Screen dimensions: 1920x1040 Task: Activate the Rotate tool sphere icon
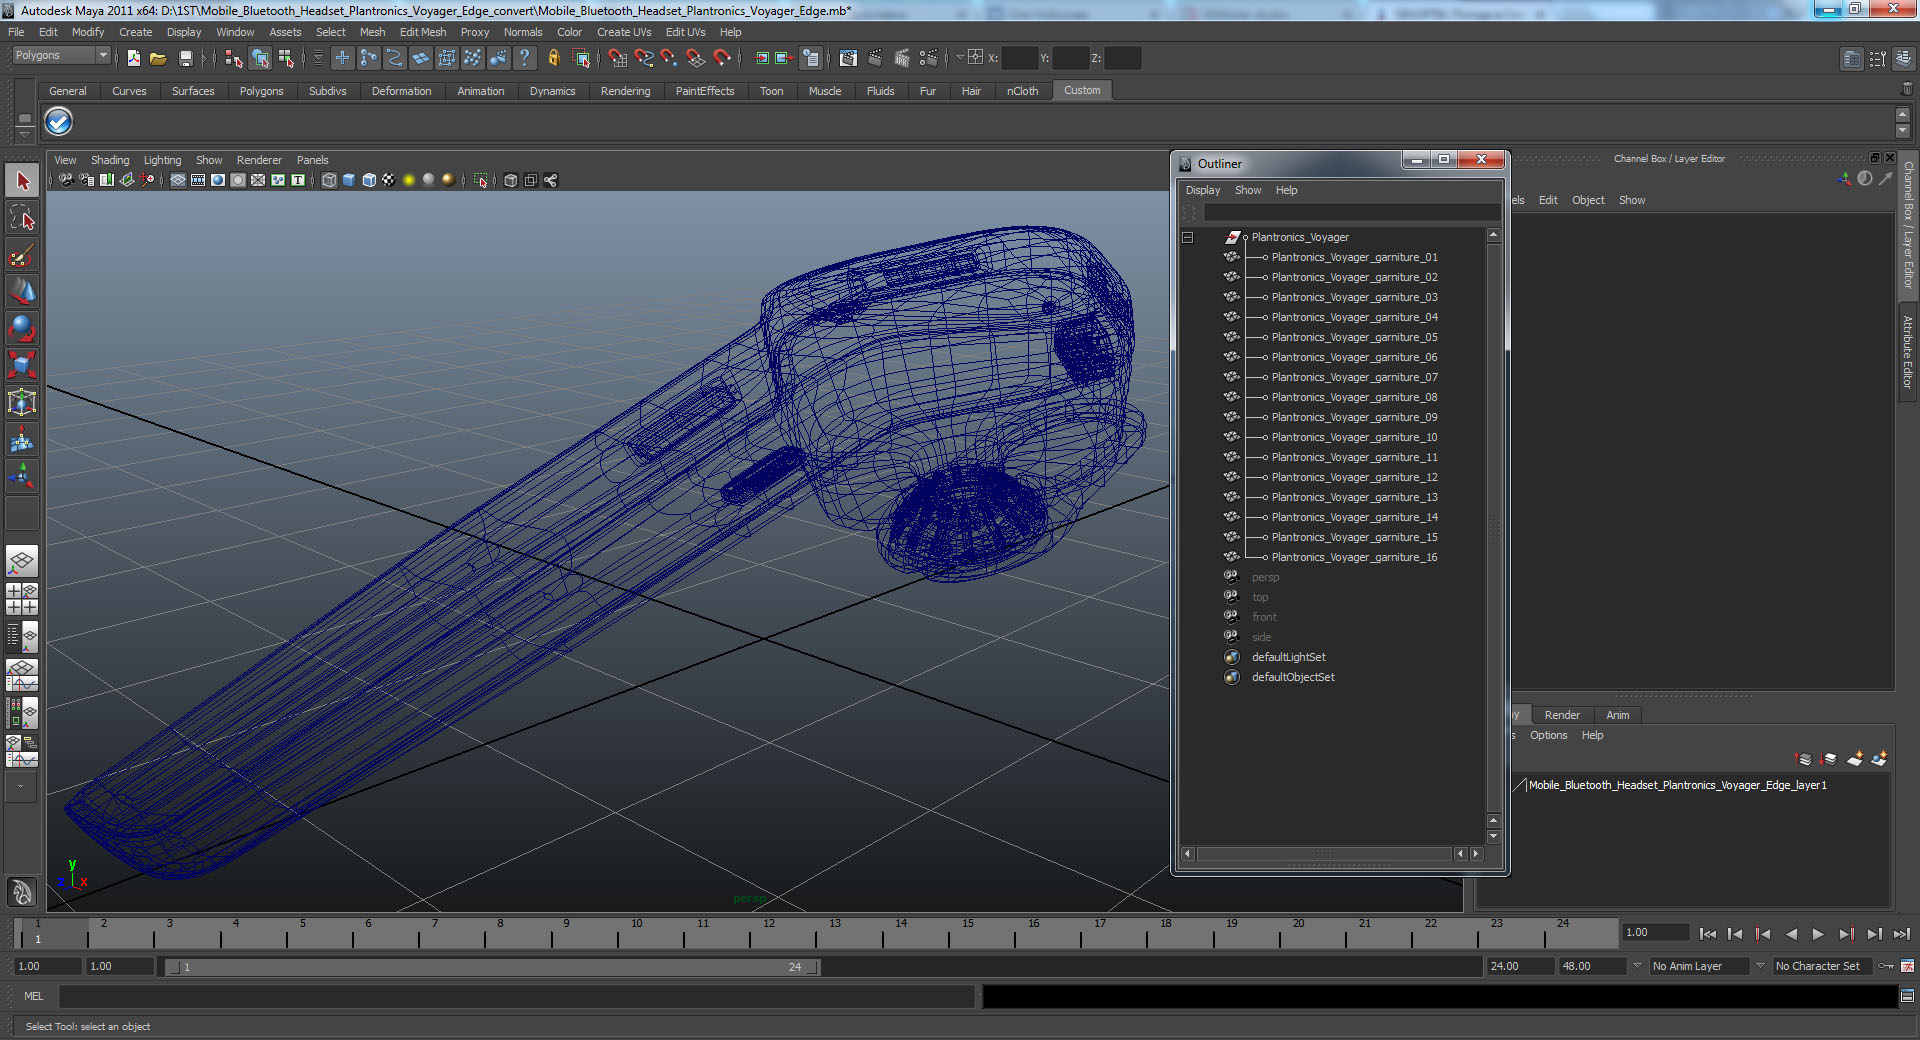click(22, 328)
